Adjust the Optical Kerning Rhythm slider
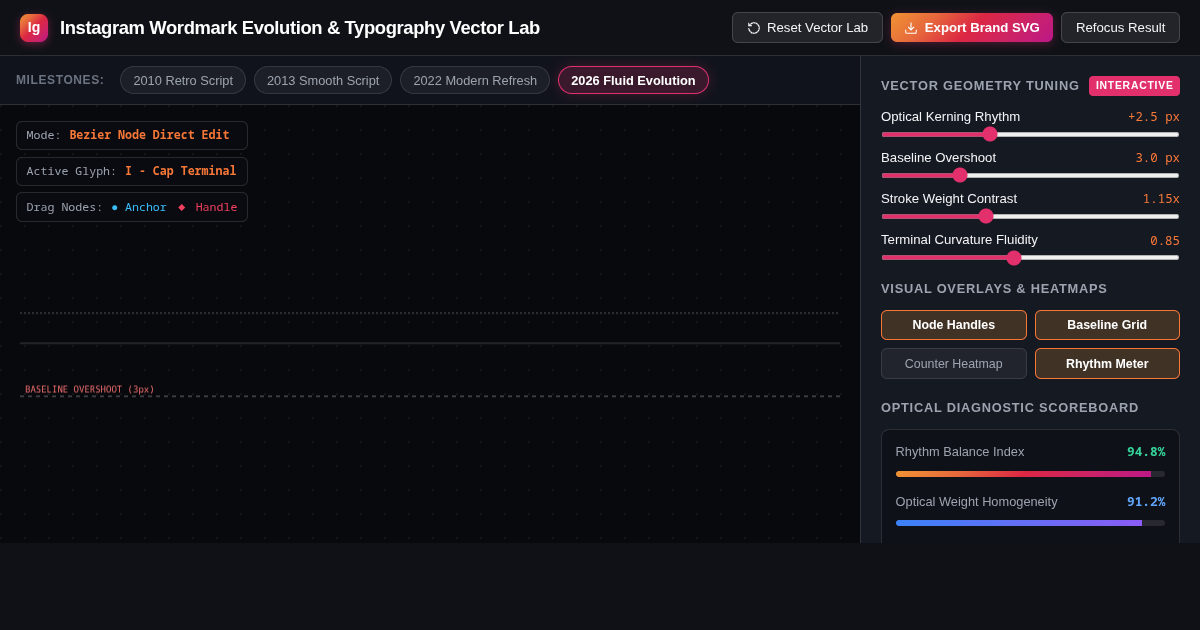1200x630 pixels. [x=1030, y=134]
